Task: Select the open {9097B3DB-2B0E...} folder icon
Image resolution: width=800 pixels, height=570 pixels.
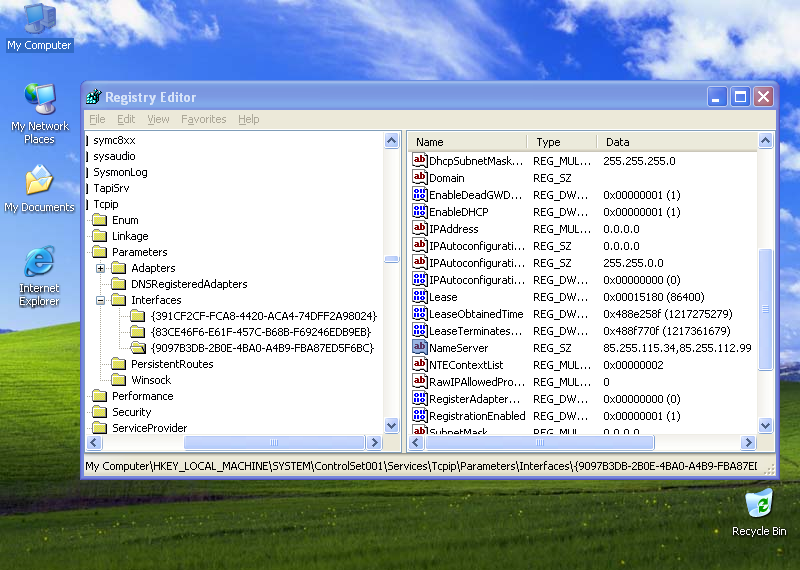Action: click(x=138, y=348)
